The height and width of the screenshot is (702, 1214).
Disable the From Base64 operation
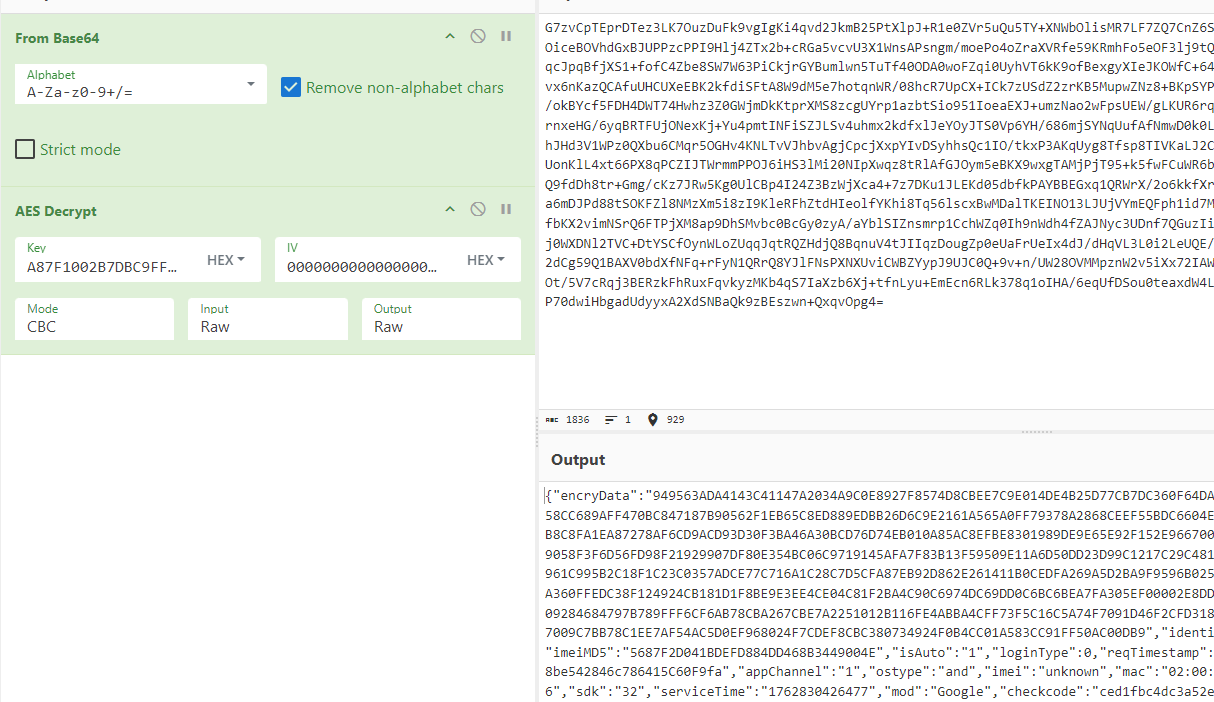(x=478, y=37)
